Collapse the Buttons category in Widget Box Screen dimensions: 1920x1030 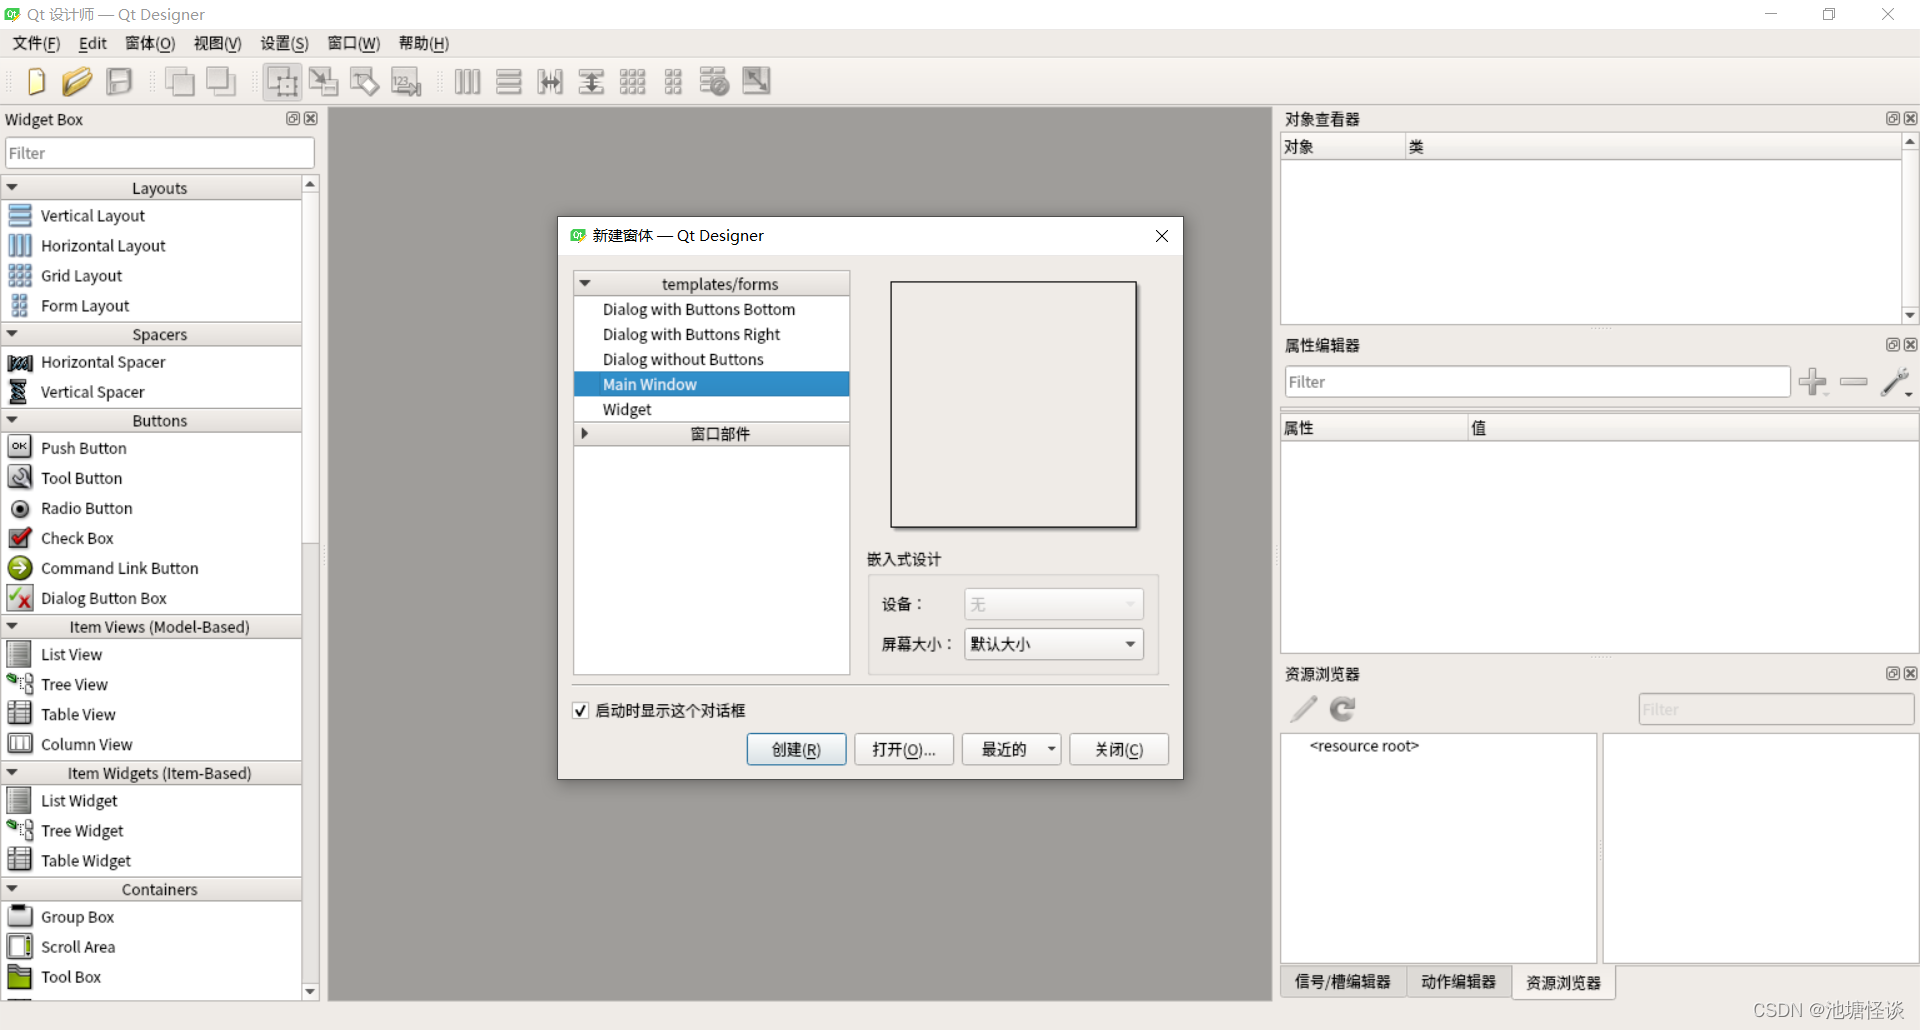pyautogui.click(x=12, y=420)
